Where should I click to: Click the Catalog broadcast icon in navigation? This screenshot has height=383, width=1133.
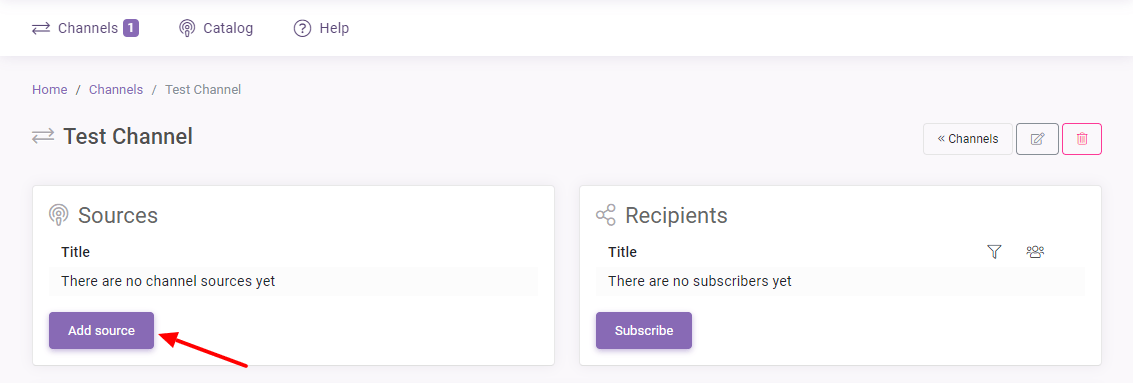point(187,28)
